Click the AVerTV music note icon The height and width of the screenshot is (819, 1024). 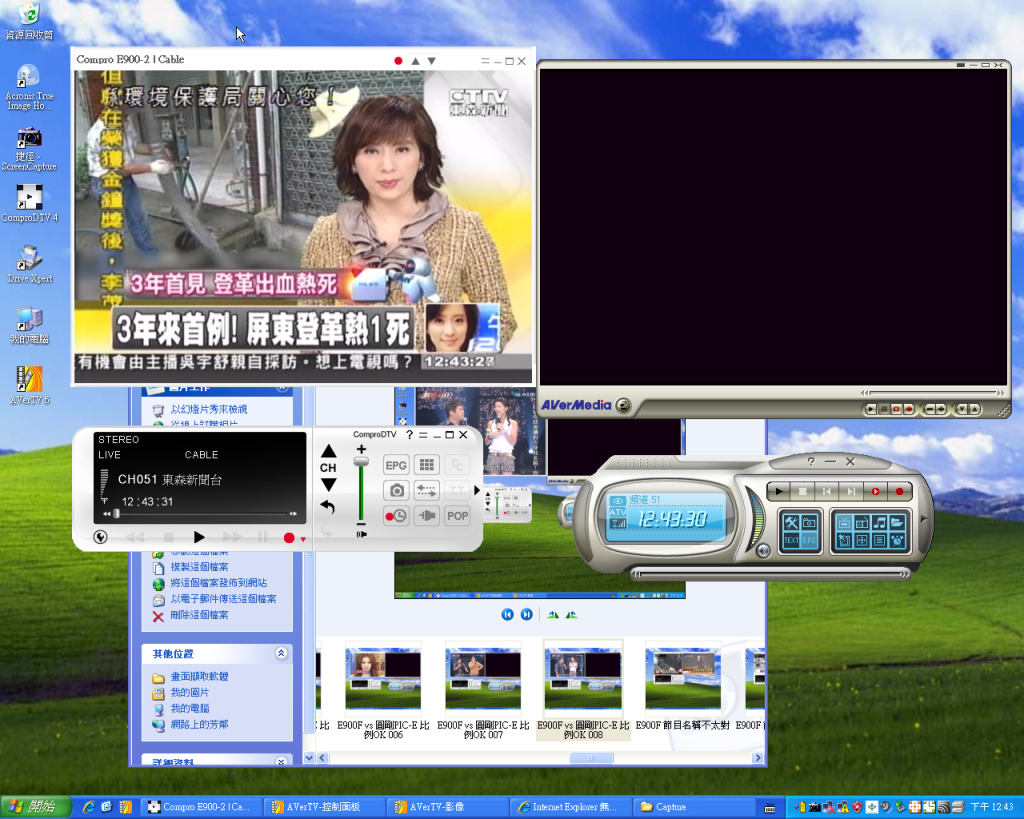point(880,522)
